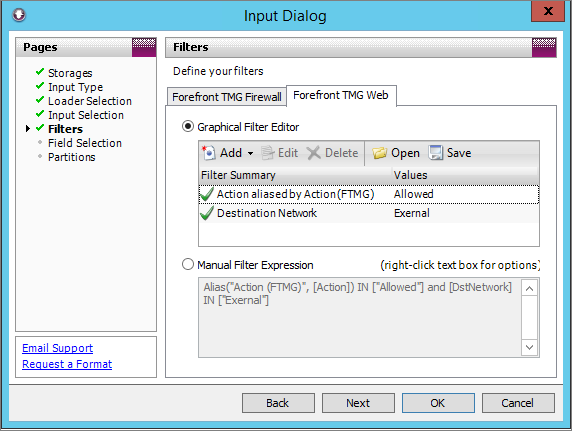
Task: Select Graphical Filter Editor radio button
Action: [188, 127]
